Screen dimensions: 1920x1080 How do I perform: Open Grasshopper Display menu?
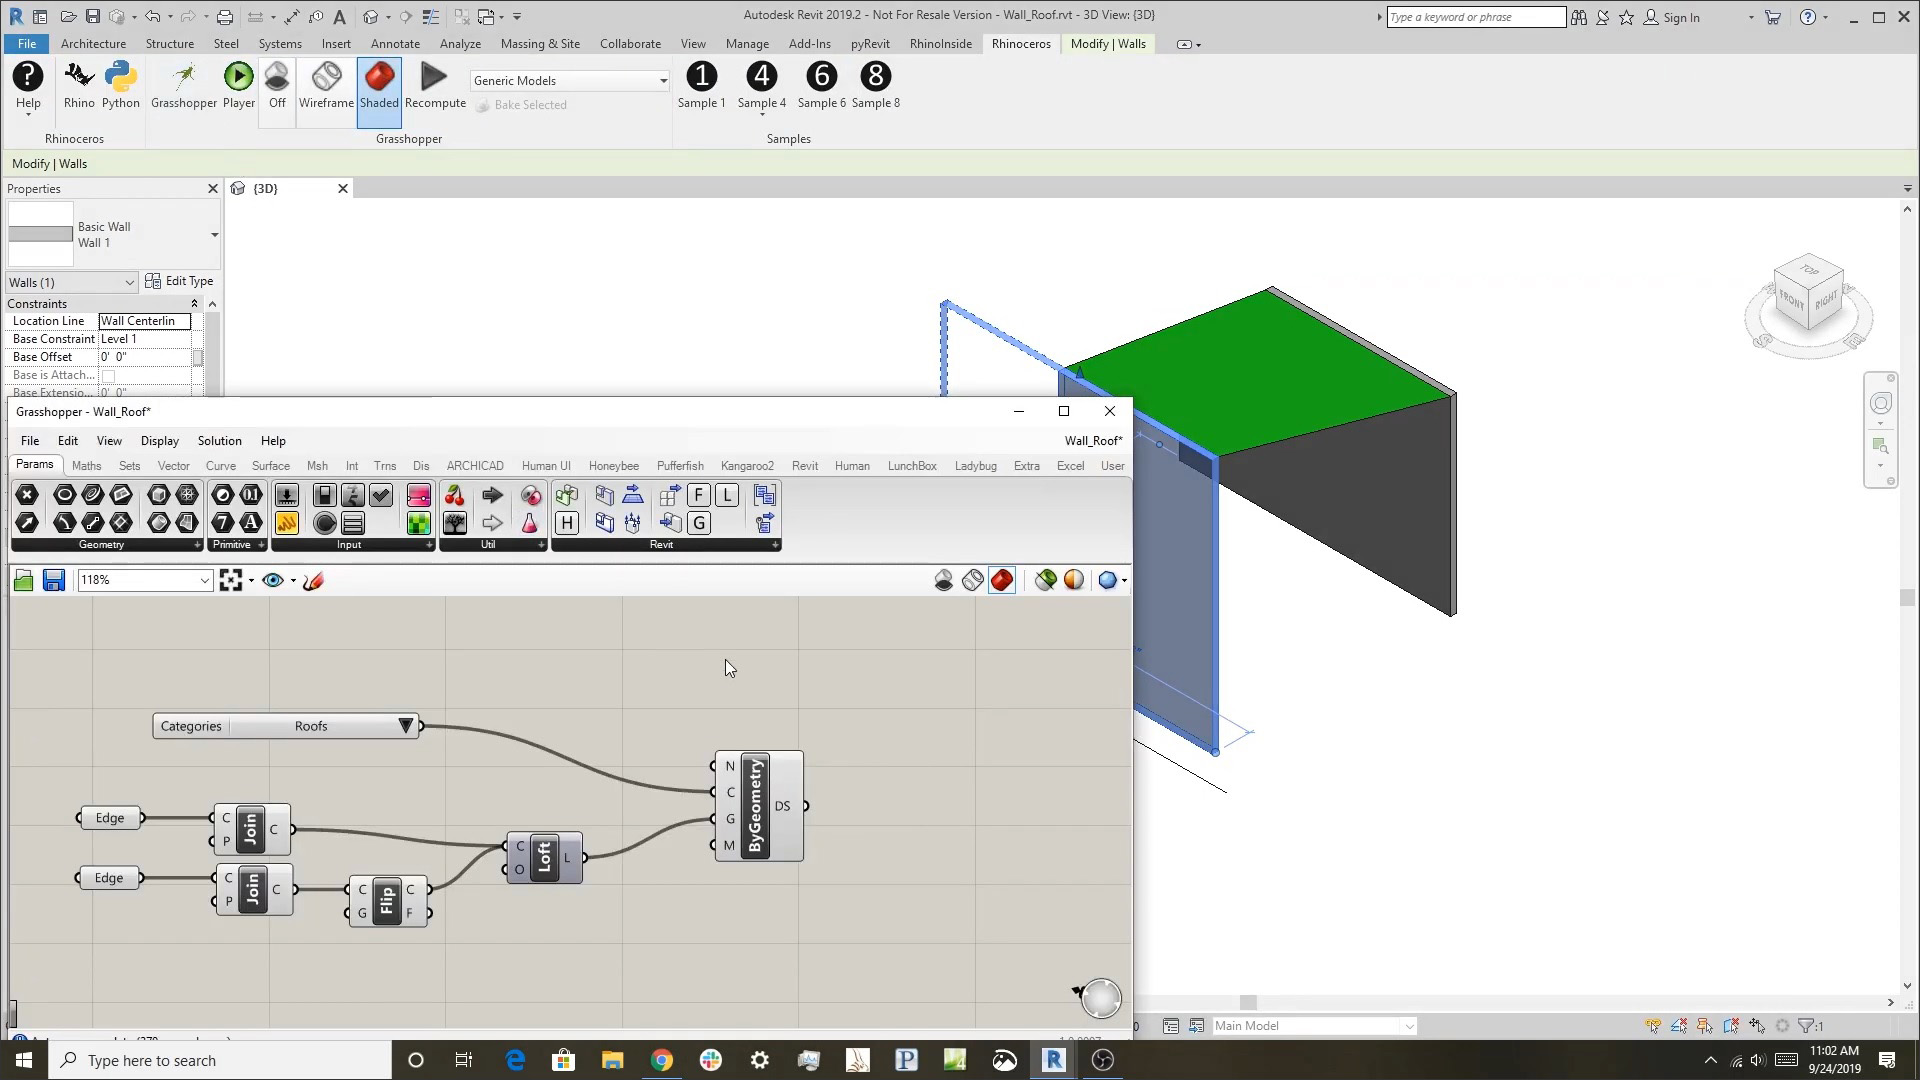coord(159,441)
